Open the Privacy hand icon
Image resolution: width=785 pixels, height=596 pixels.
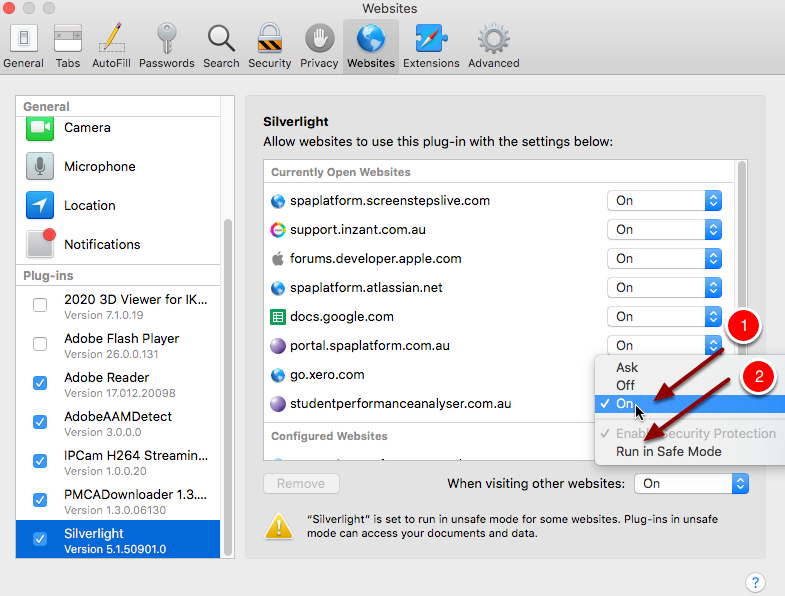[x=319, y=38]
